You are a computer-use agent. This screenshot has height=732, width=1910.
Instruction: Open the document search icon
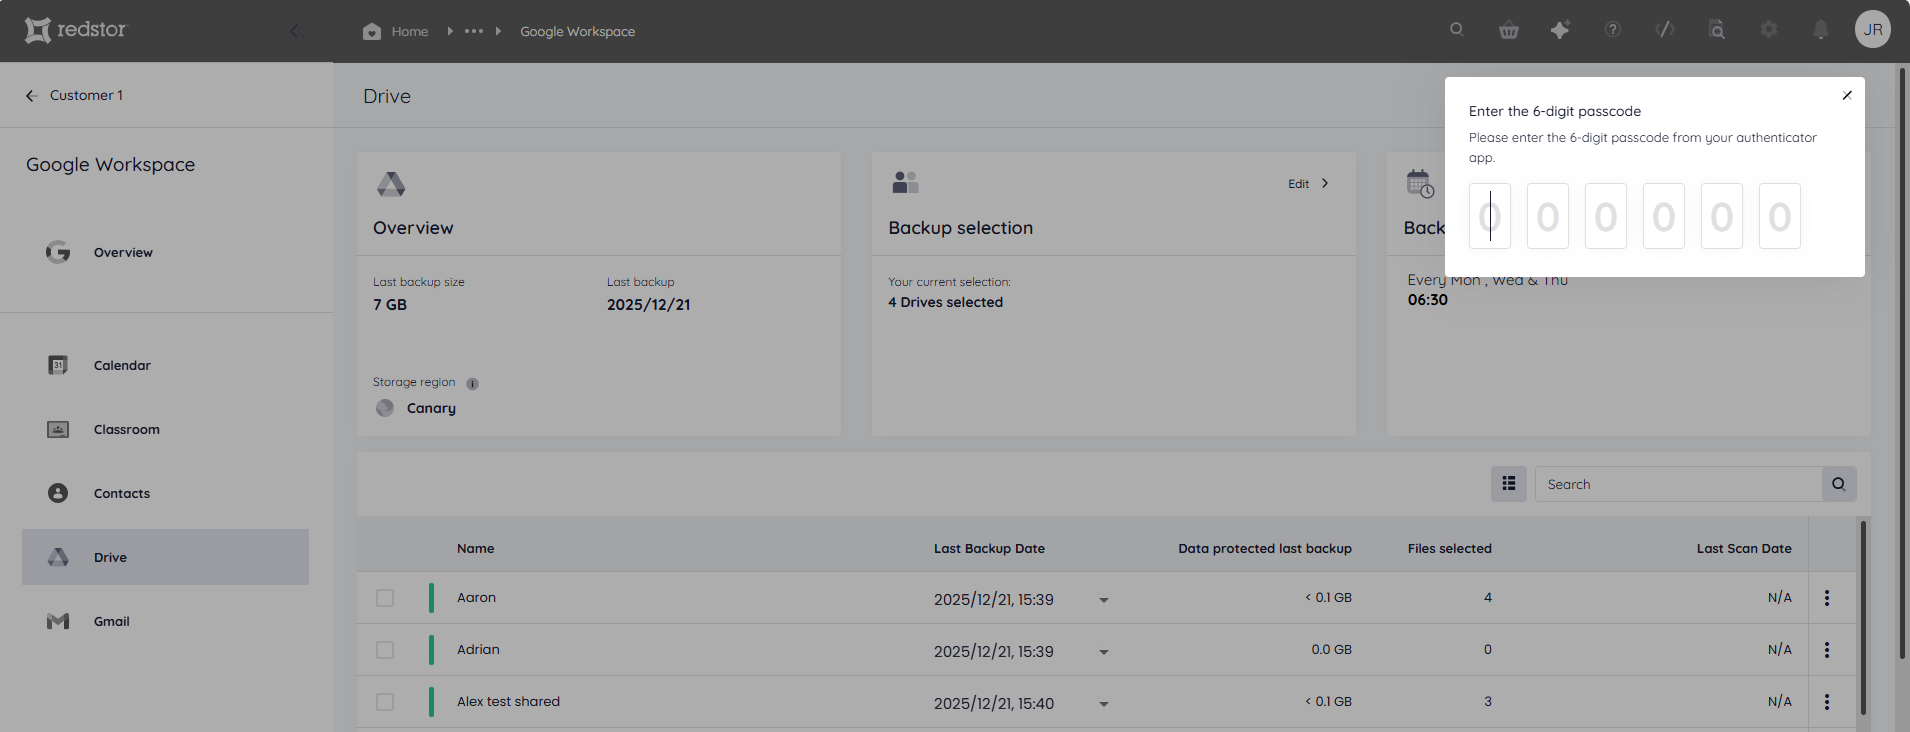coord(1717,30)
